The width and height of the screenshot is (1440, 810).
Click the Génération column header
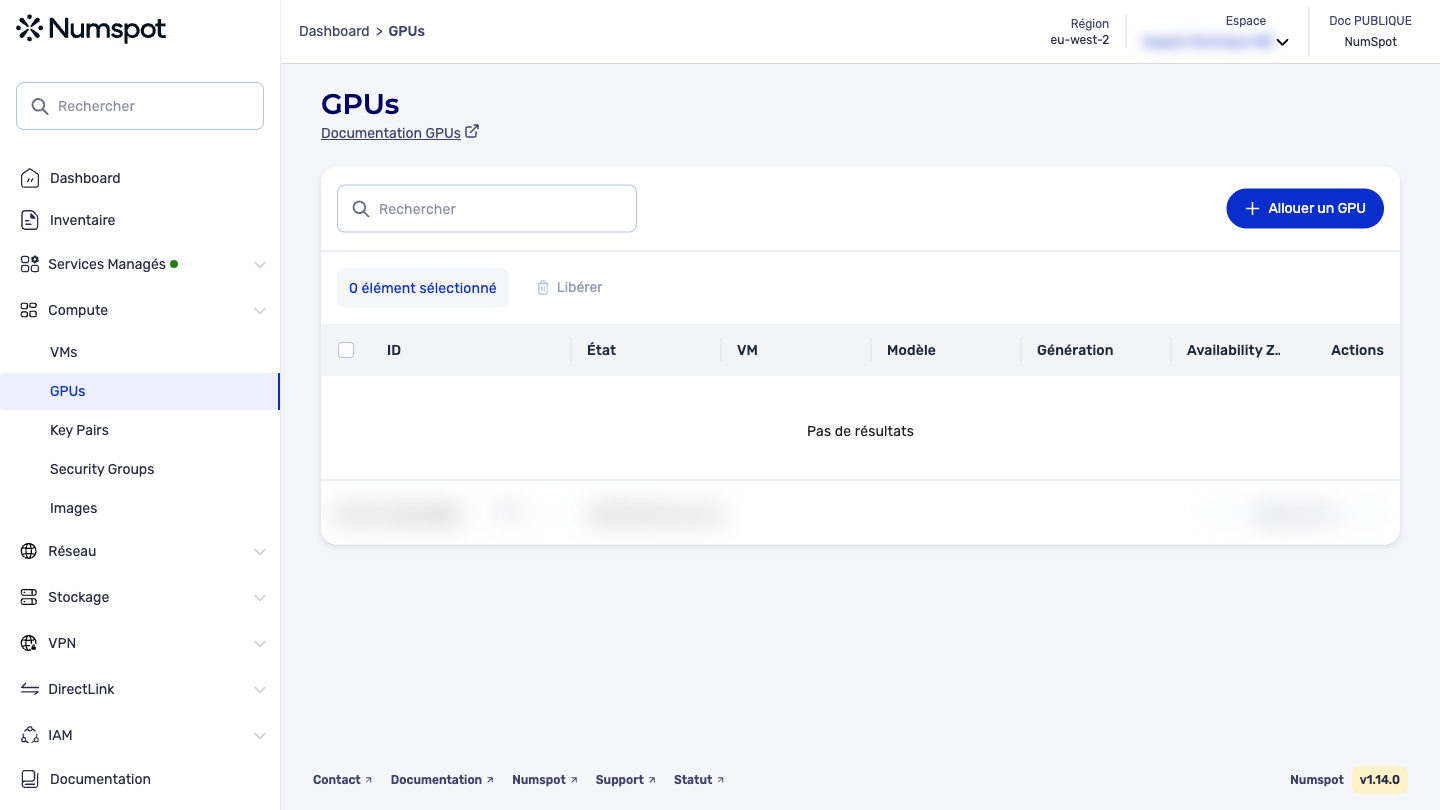click(1075, 350)
